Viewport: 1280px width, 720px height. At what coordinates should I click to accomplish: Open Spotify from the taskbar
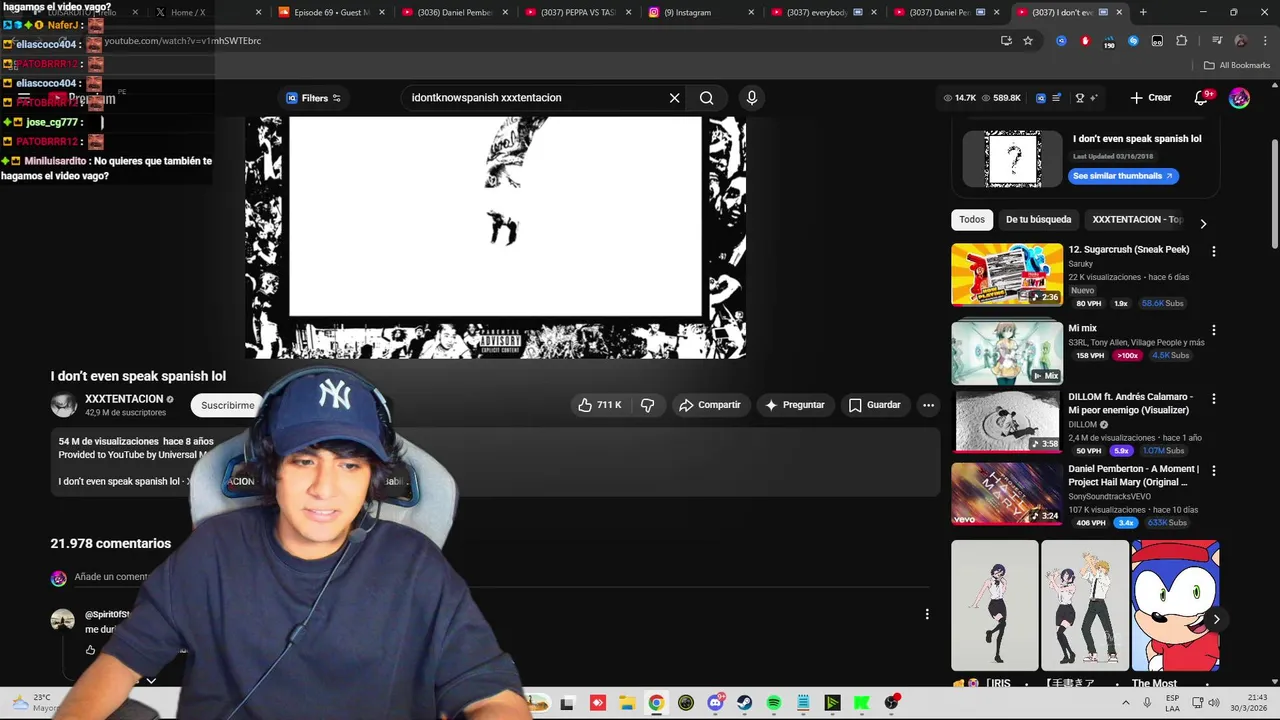click(x=774, y=703)
